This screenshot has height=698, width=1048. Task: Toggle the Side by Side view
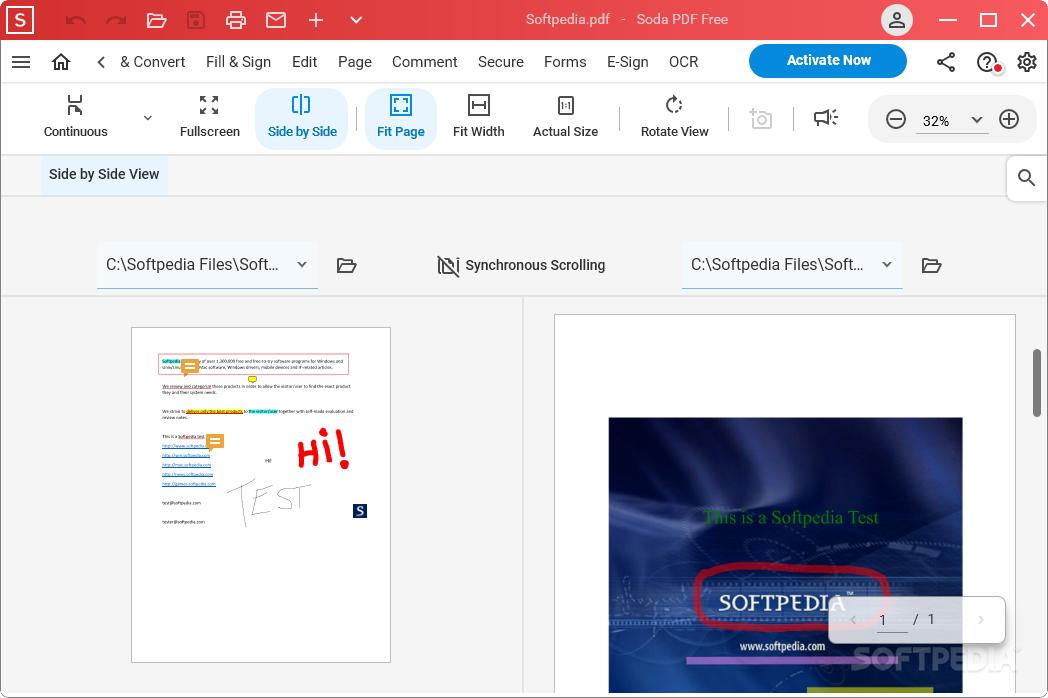coord(302,118)
